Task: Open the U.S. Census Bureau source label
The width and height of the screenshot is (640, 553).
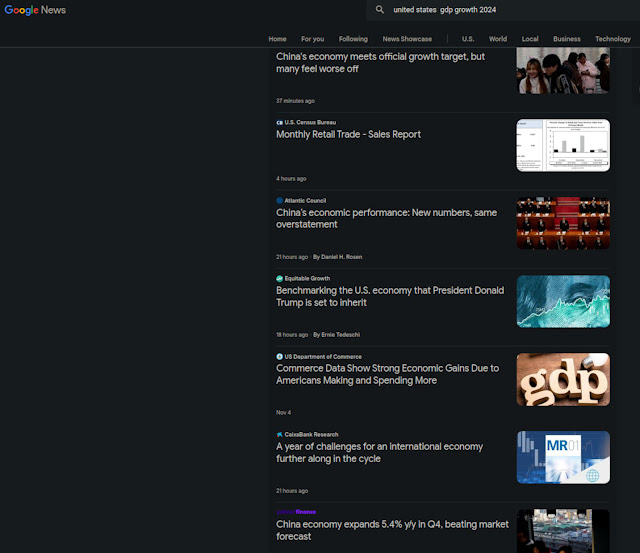Action: pyautogui.click(x=310, y=122)
